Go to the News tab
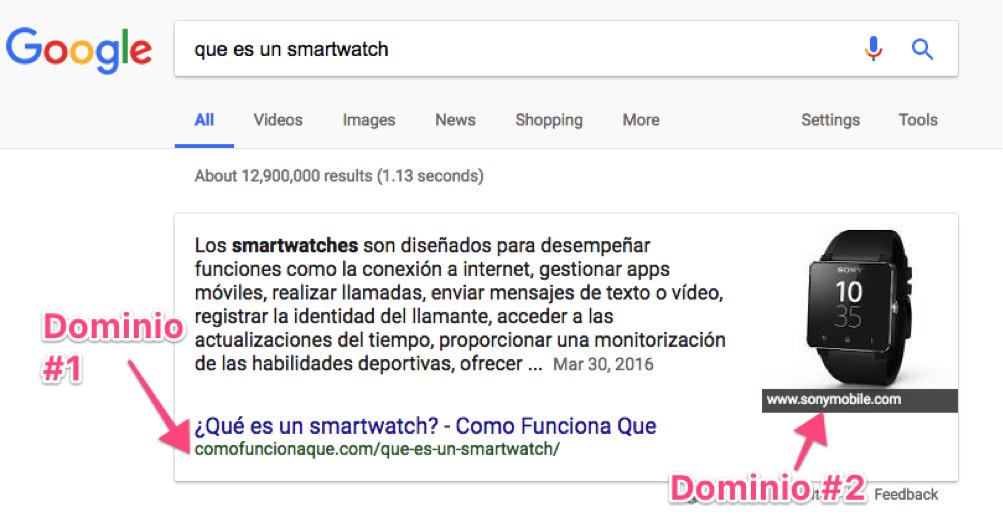1003x526 pixels. click(x=455, y=120)
